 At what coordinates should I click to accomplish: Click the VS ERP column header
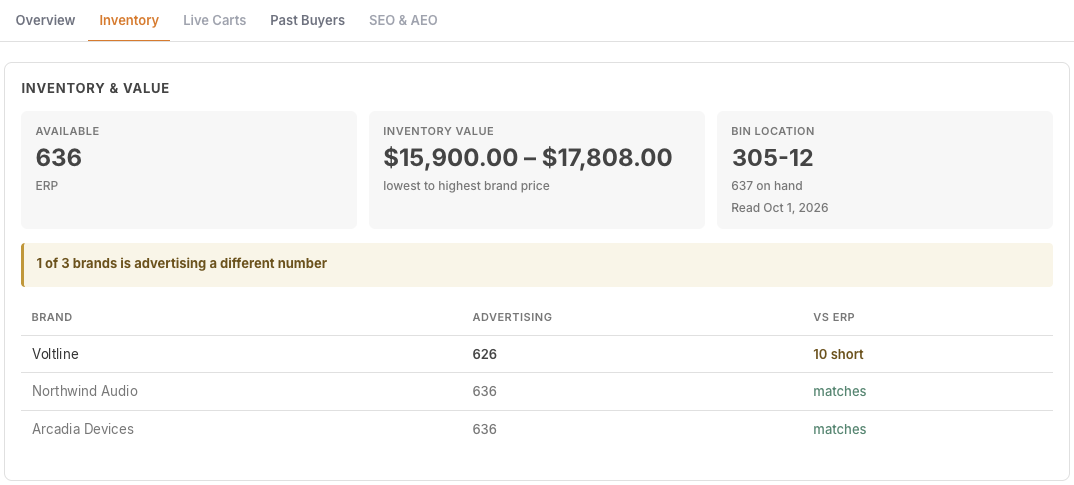click(834, 317)
